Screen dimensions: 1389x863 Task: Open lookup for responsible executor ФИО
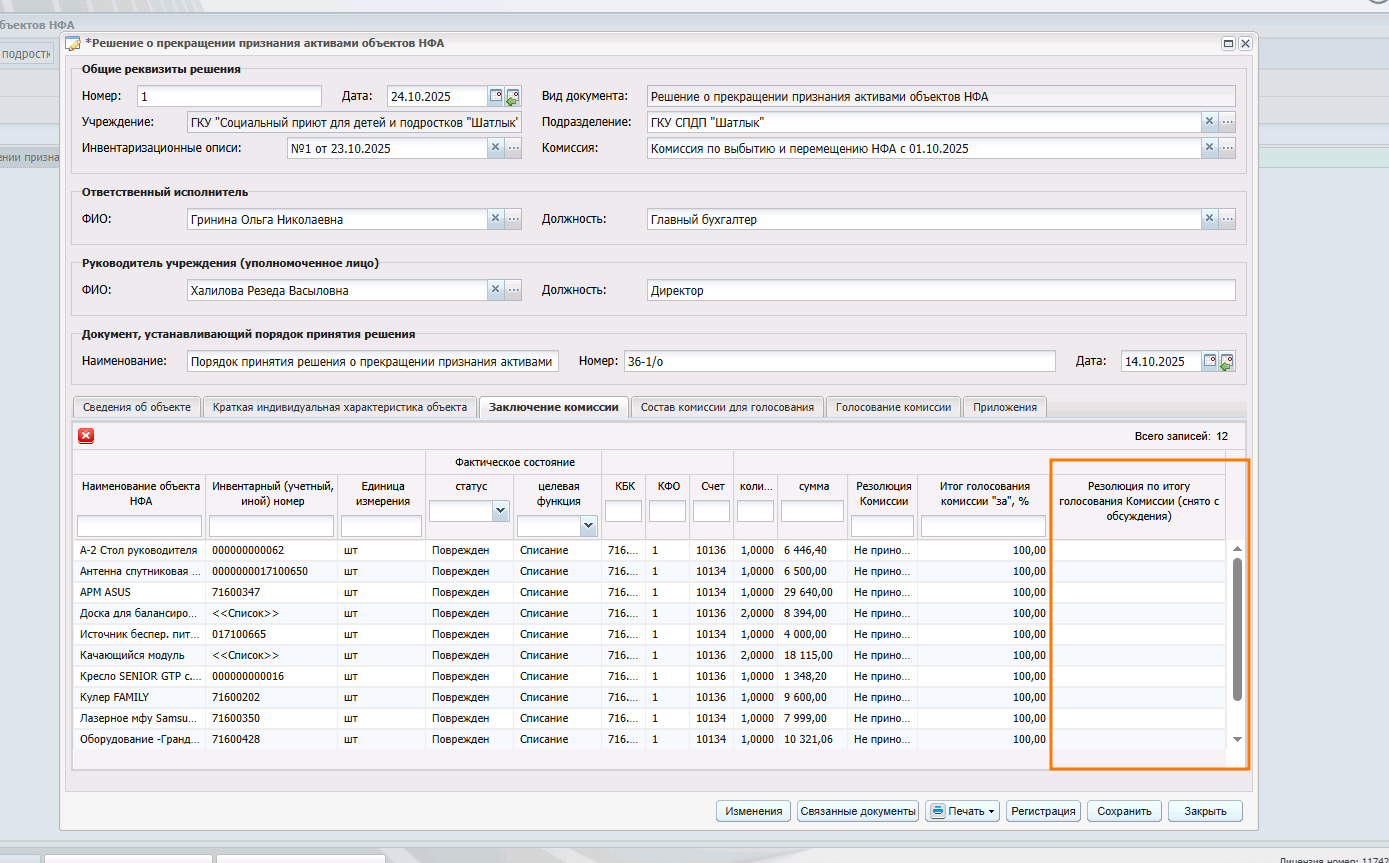click(x=513, y=219)
